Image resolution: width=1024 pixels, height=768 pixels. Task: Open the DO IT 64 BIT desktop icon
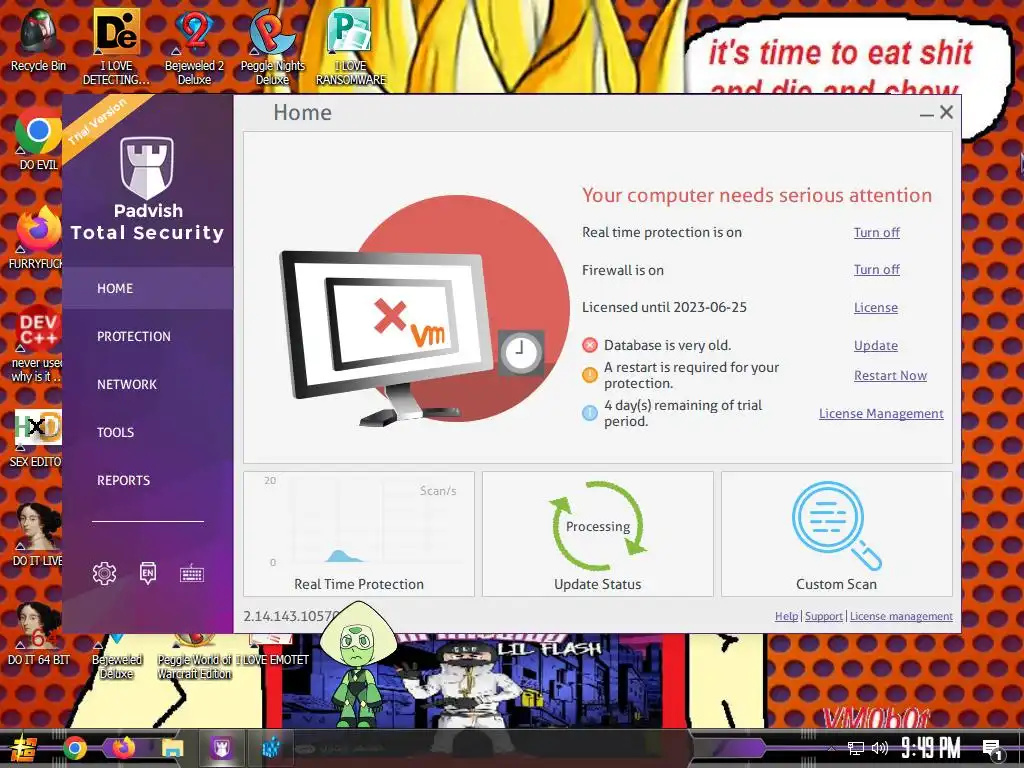point(38,633)
